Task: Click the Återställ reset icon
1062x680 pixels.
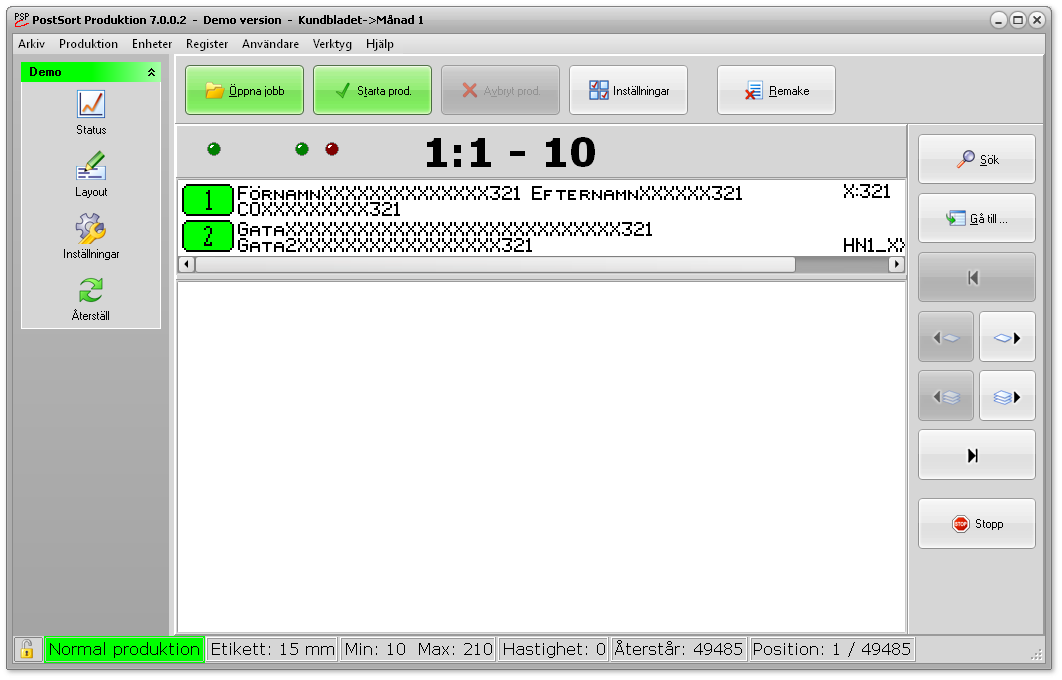Action: [91, 299]
